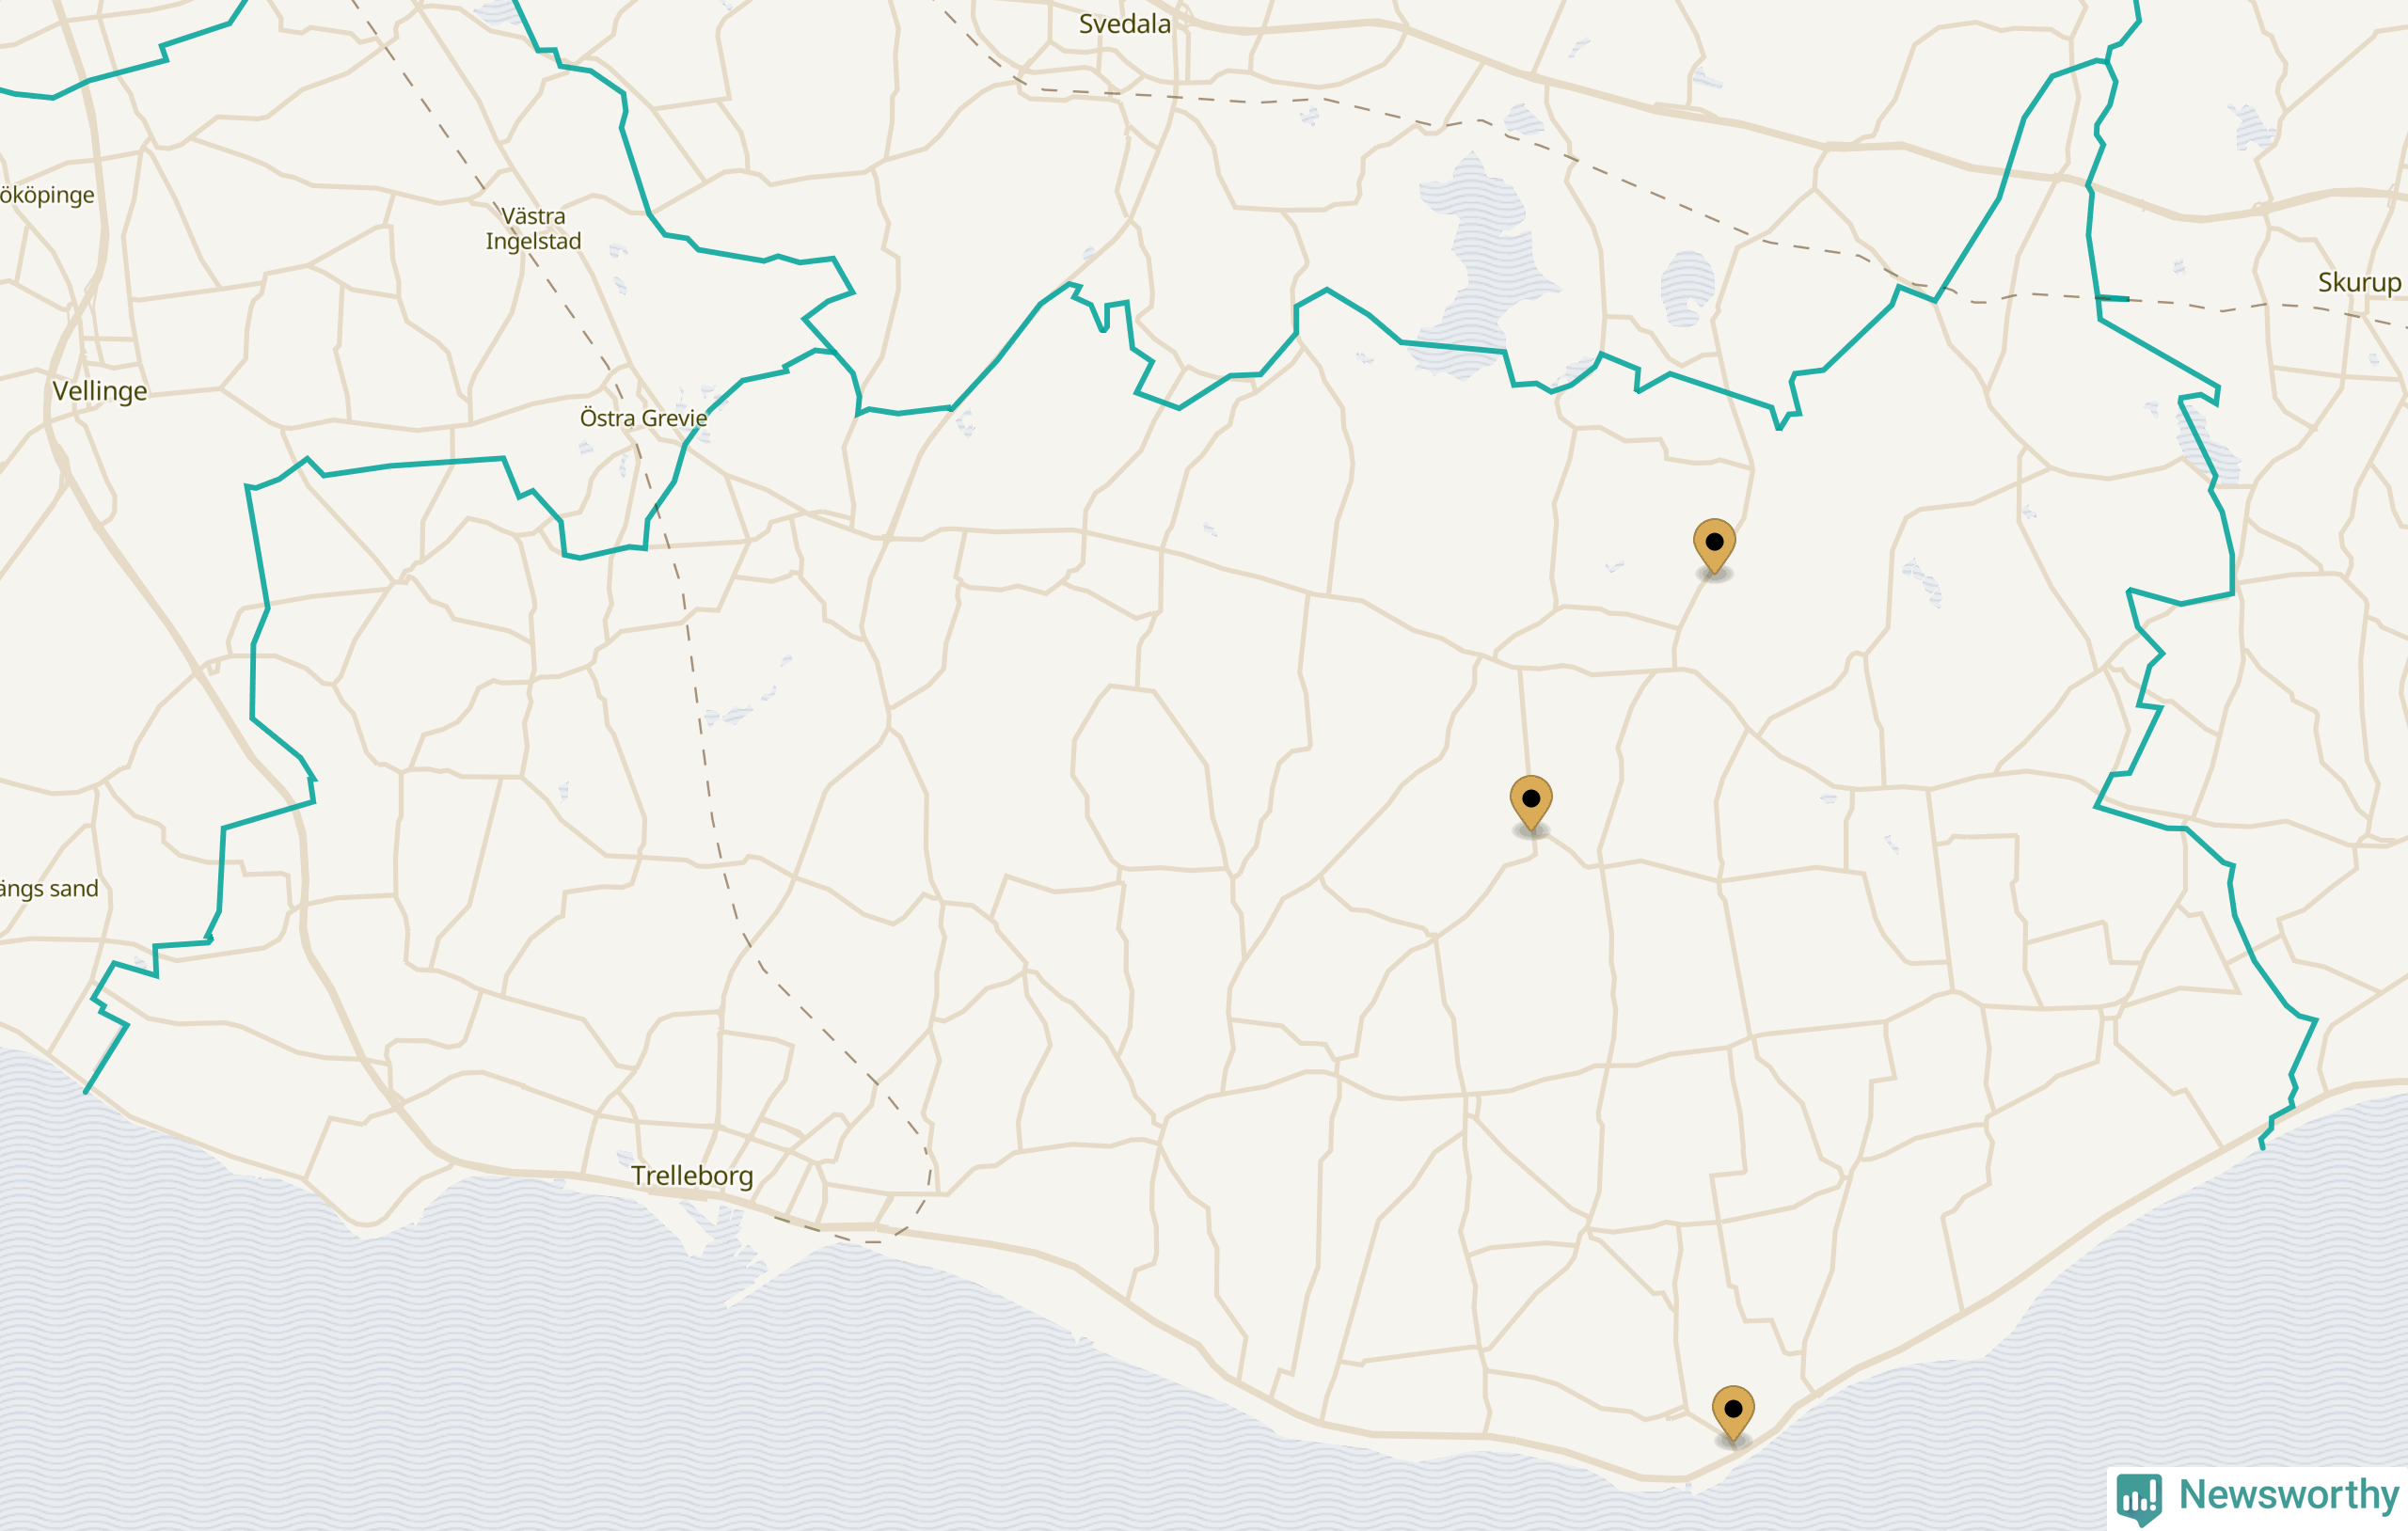Select the small oval lake east of the large lake

pyautogui.click(x=1688, y=289)
